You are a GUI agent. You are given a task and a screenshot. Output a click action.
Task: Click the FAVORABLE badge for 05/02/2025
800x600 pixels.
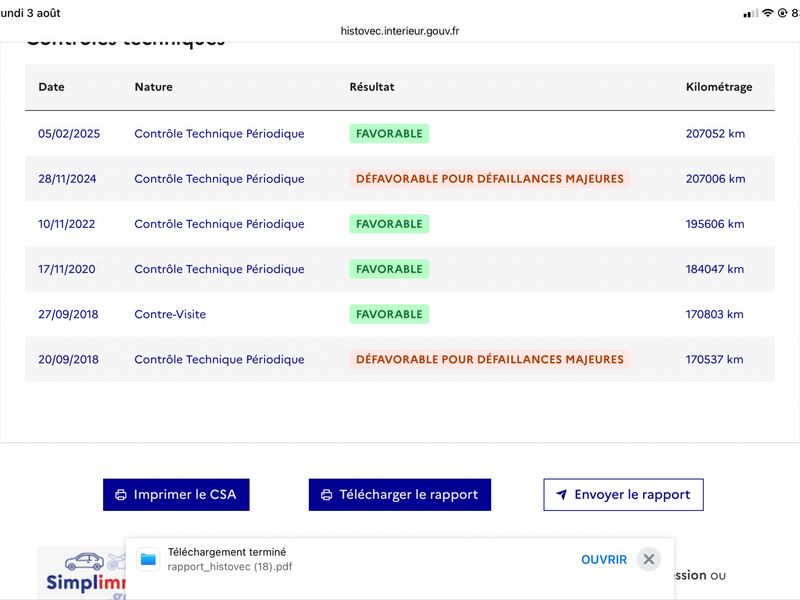click(x=389, y=134)
